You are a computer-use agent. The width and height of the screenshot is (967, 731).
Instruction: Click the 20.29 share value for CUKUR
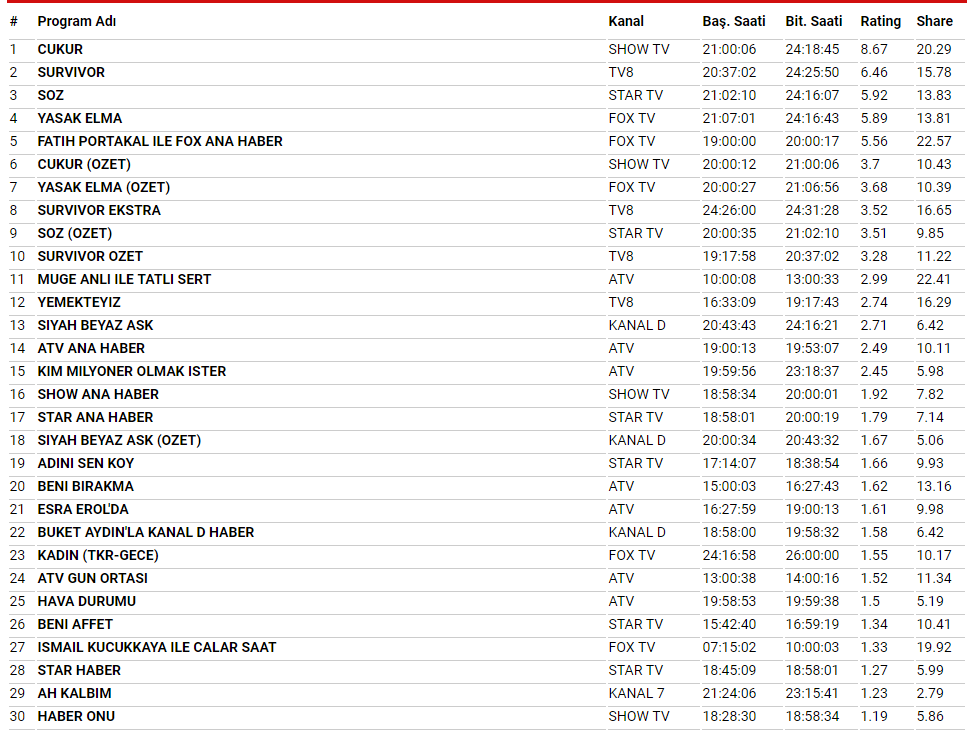click(x=934, y=49)
